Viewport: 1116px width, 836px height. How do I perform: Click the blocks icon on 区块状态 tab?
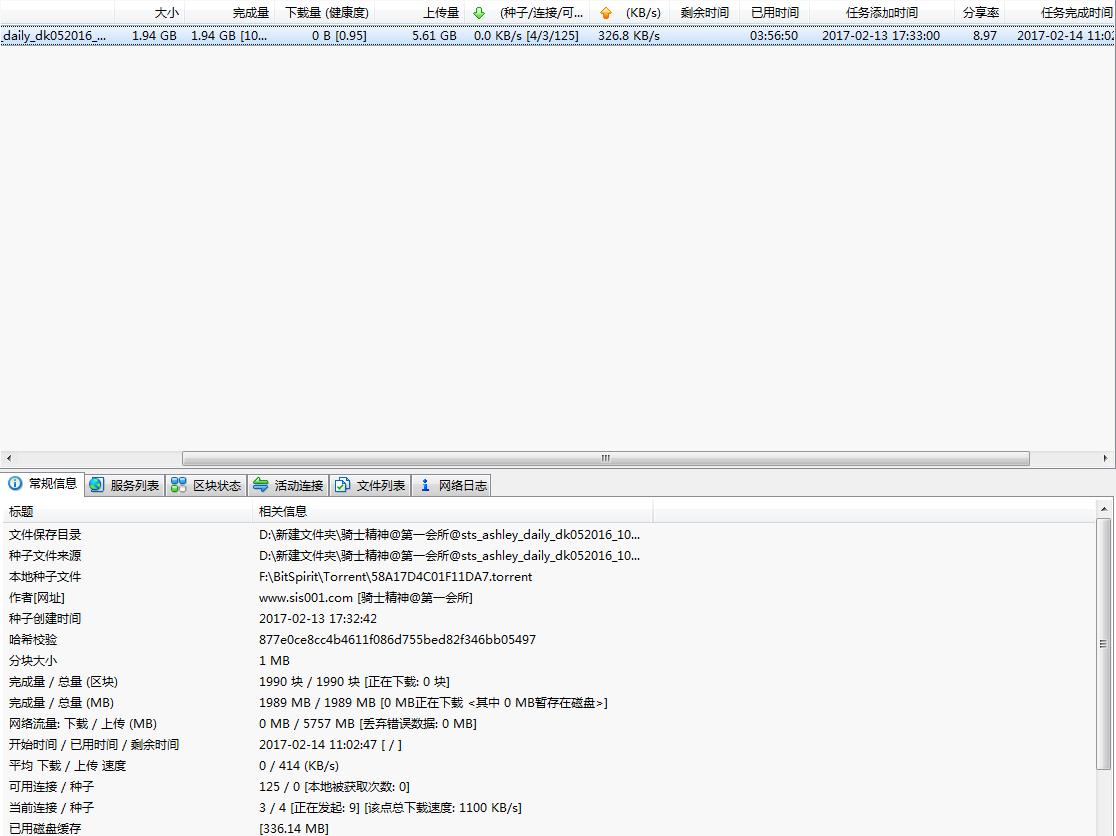179,485
